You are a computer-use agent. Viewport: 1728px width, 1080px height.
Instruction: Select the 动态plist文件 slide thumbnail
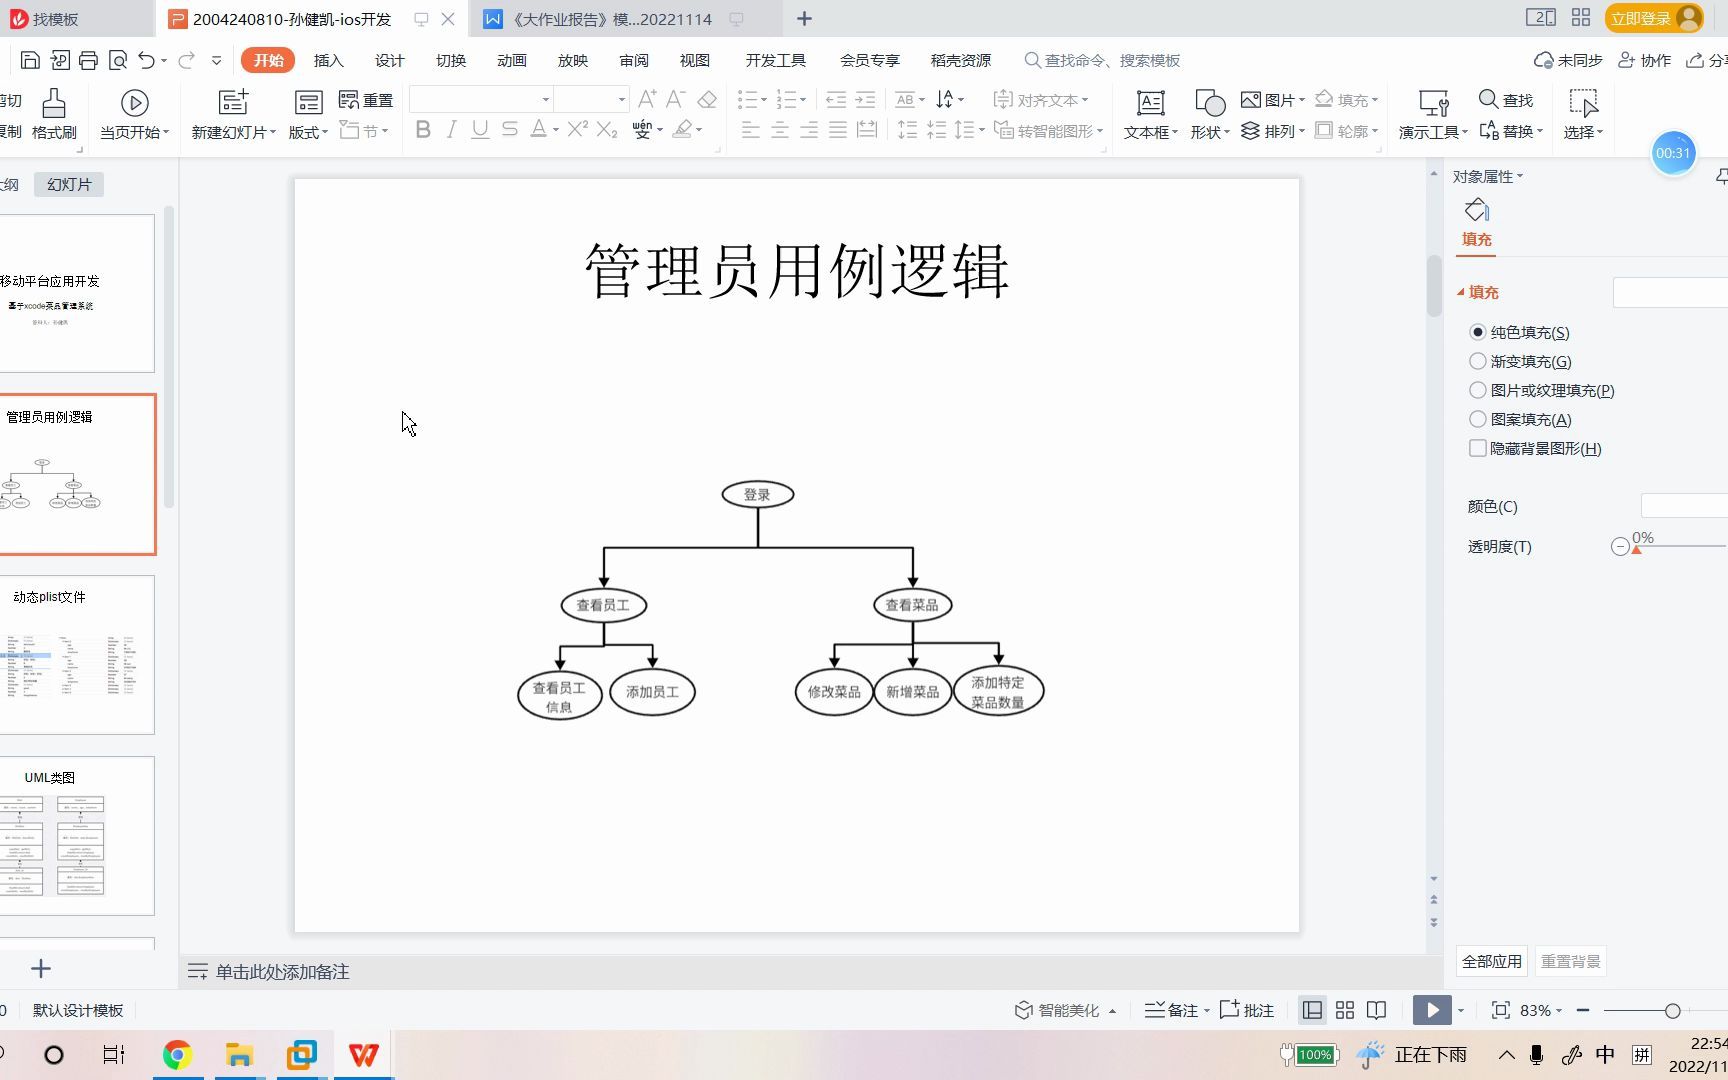[78, 655]
